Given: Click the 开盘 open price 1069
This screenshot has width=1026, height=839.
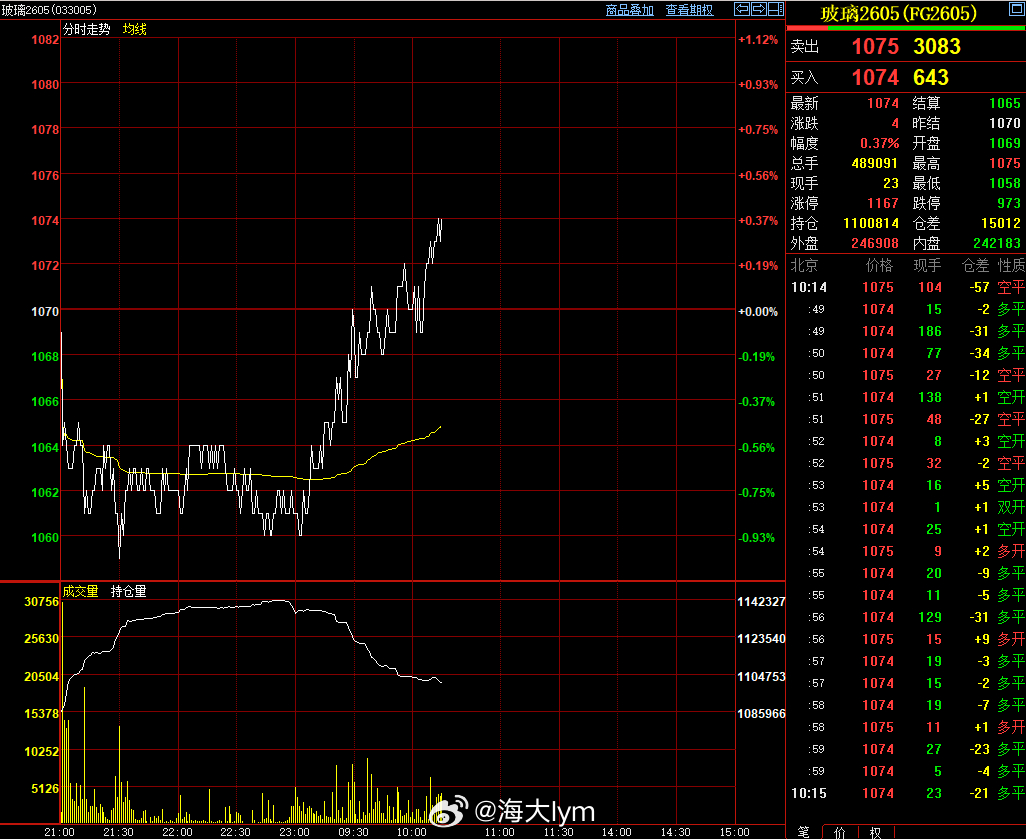Looking at the screenshot, I should coord(1005,143).
